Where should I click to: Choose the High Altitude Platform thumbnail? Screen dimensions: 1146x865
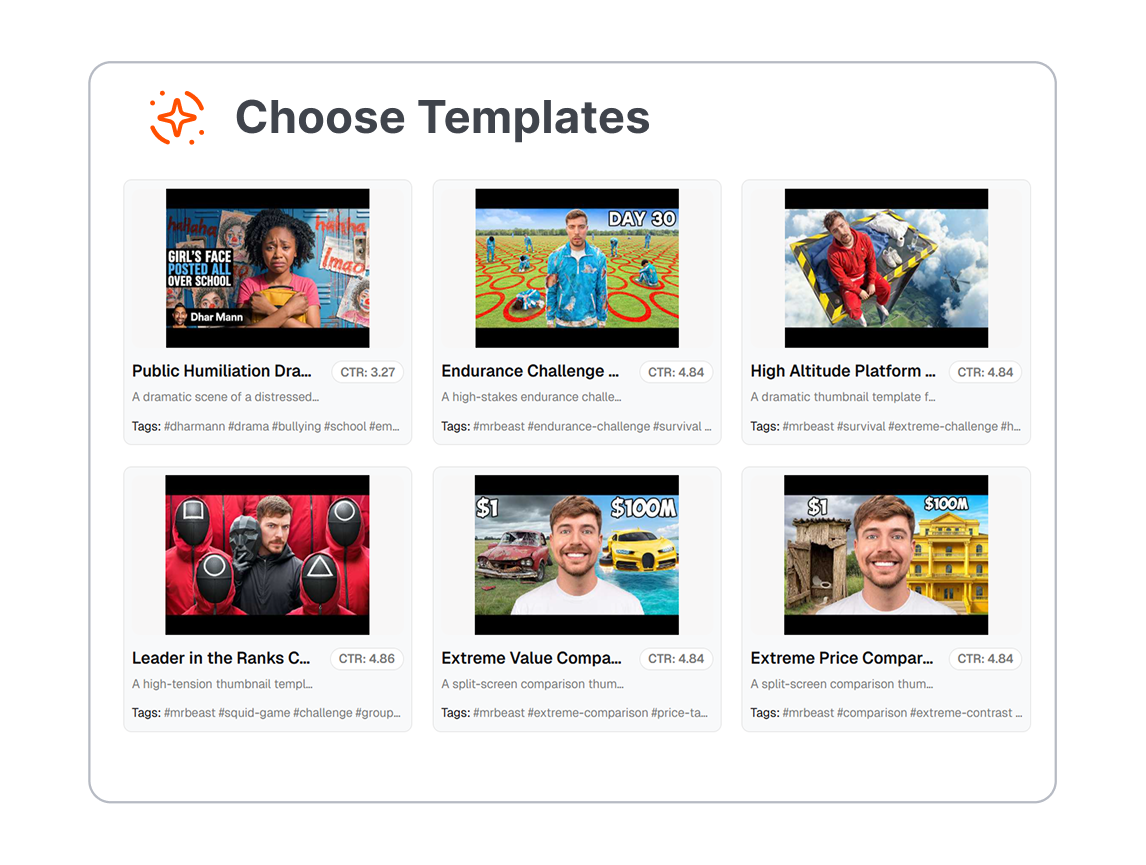click(x=886, y=268)
